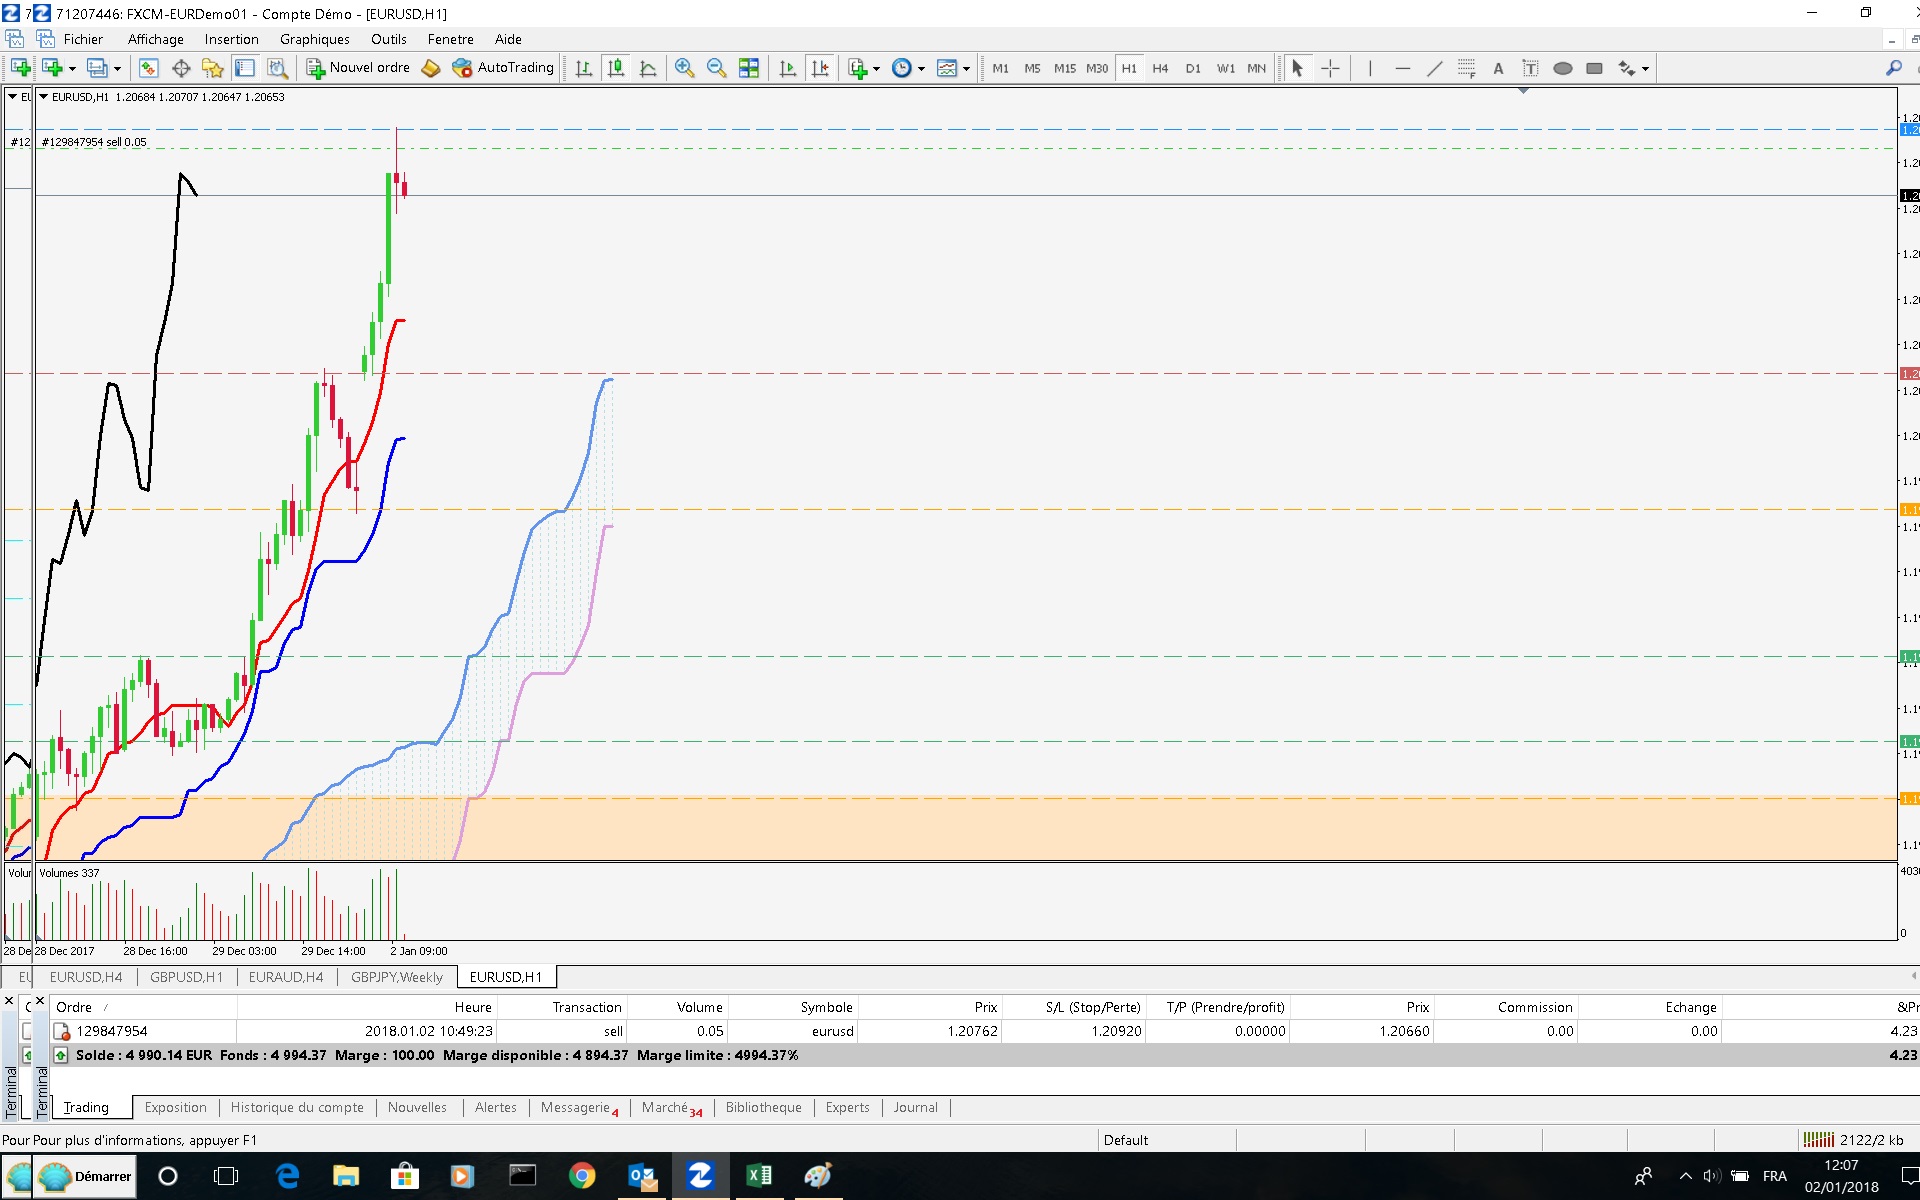The image size is (1920, 1200).
Task: Switch timeframe to D1
Action: click(1193, 68)
